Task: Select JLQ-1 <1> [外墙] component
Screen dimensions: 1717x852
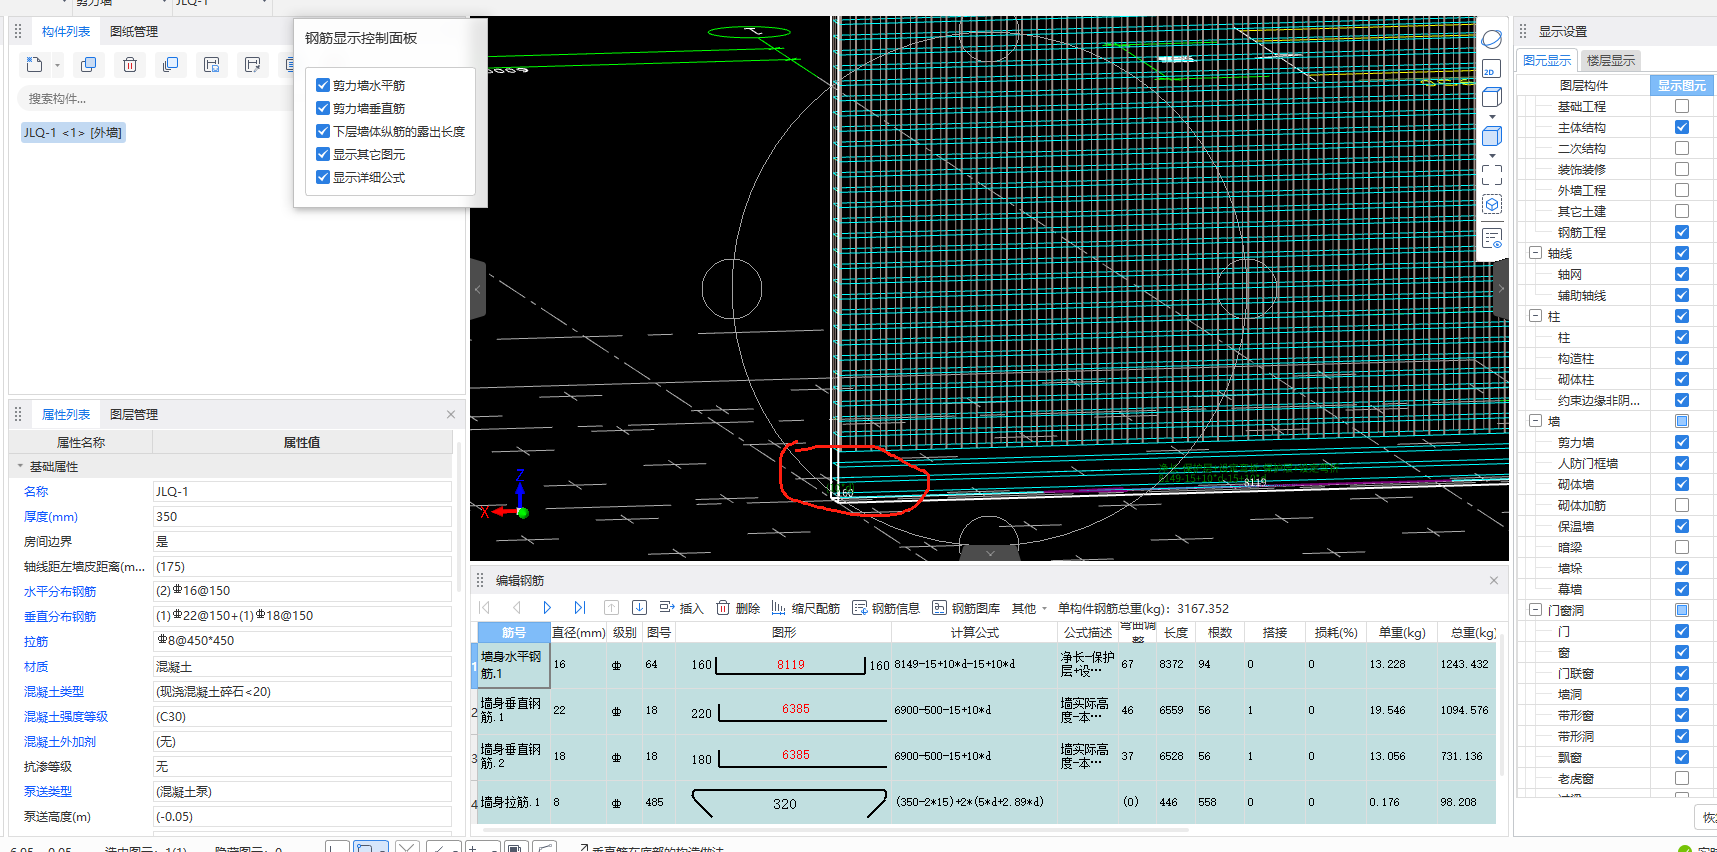Action: point(73,132)
